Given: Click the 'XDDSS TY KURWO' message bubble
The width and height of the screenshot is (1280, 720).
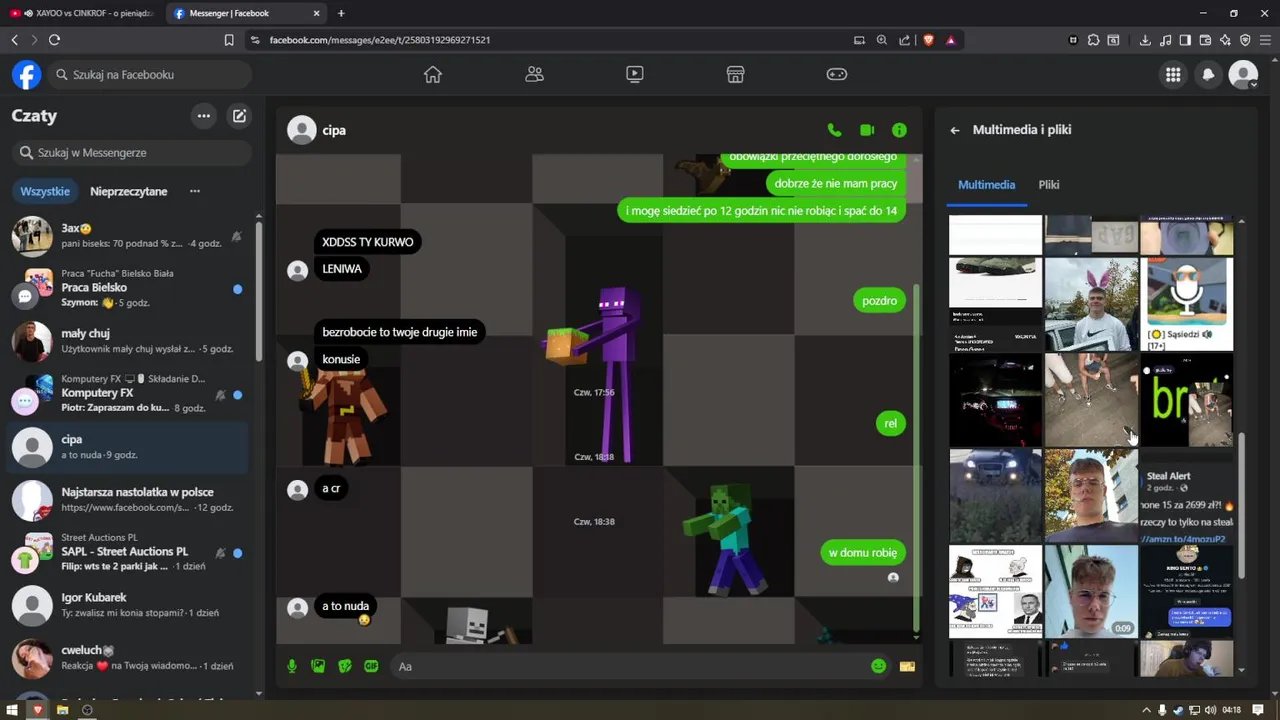Looking at the screenshot, I should (367, 242).
